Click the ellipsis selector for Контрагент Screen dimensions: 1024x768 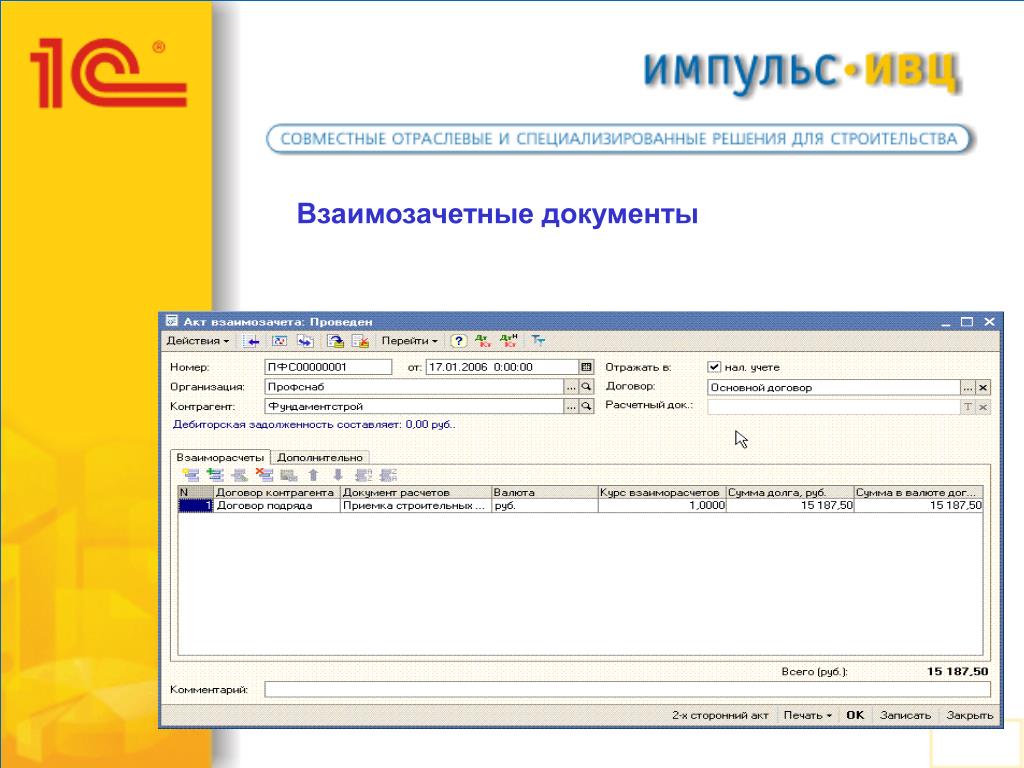tap(571, 406)
